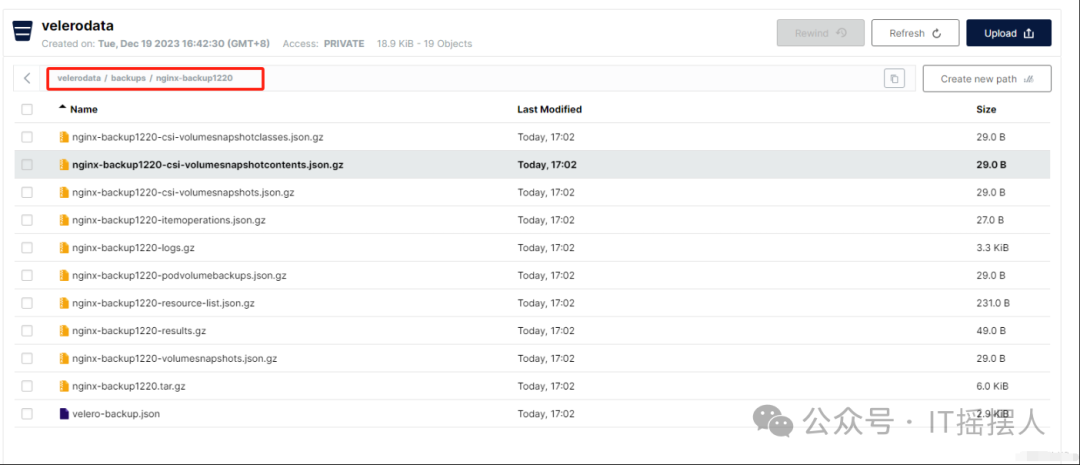Click the velerodata bucket title
Image resolution: width=1080 pixels, height=465 pixels.
[78, 26]
